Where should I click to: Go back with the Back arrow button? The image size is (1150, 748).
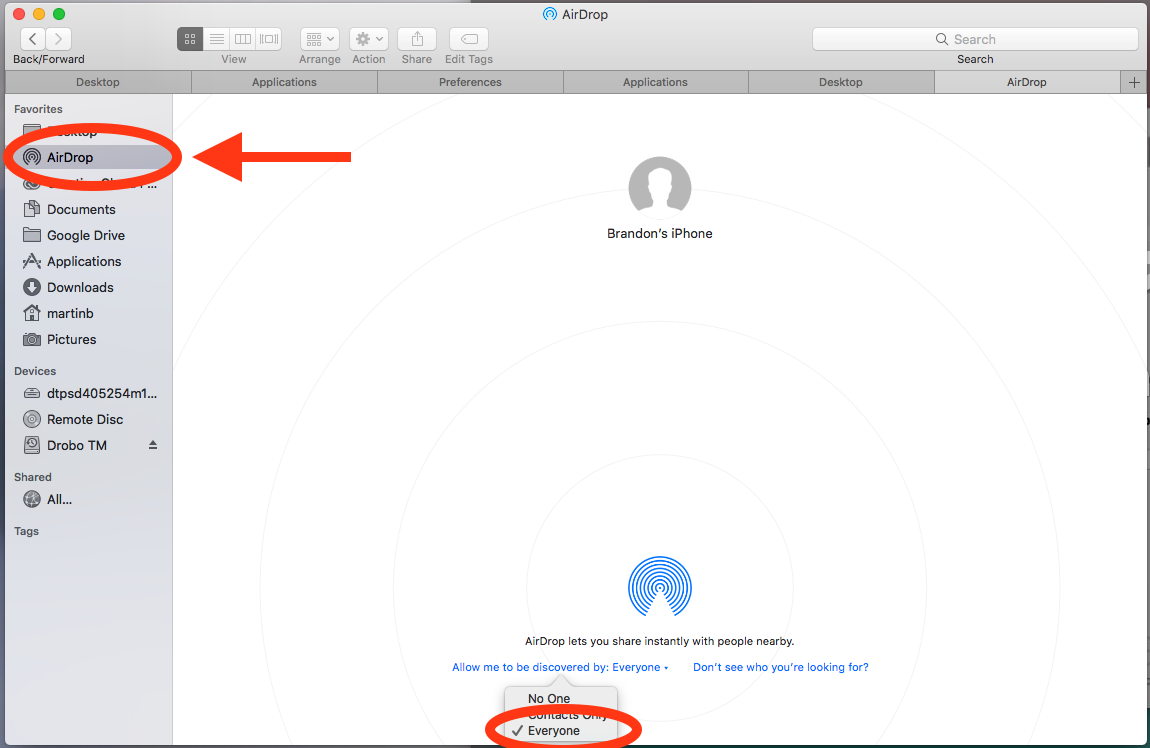point(33,39)
